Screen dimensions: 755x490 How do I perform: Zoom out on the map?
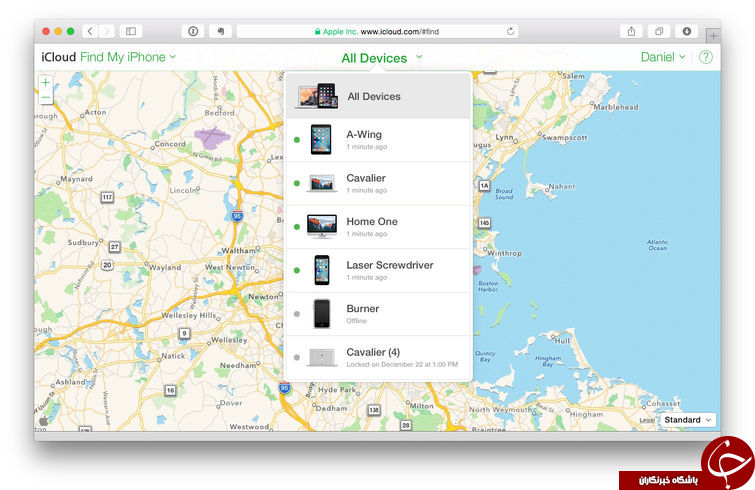tap(45, 98)
